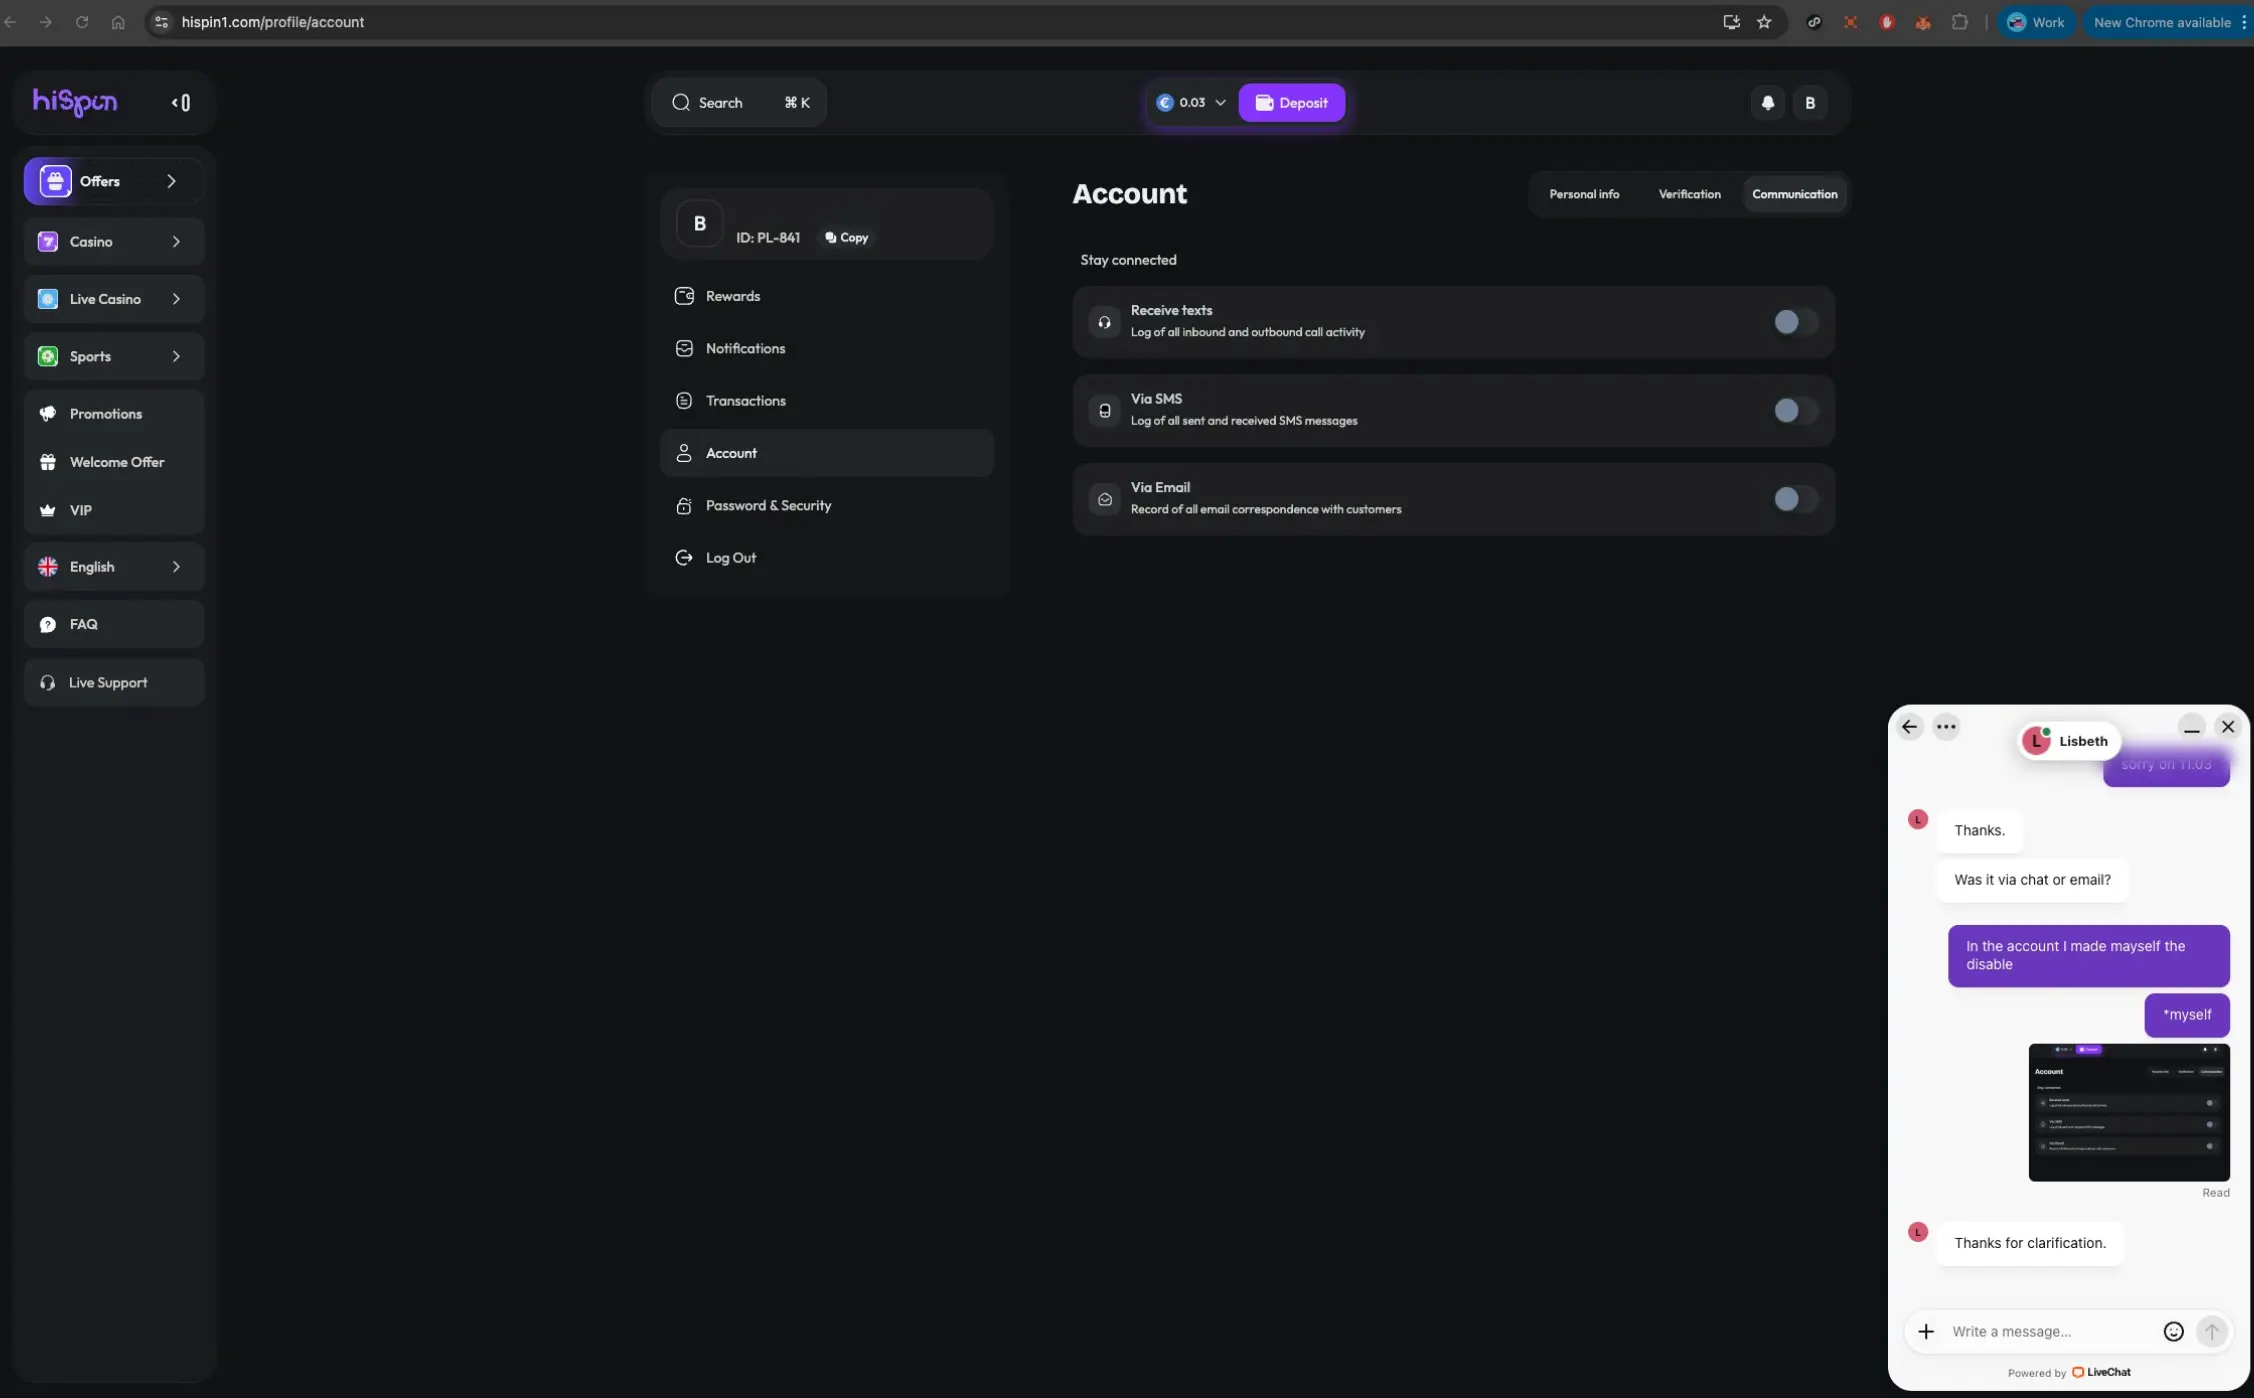Expand the Sports submenu chevron
This screenshot has height=1398, width=2254.
coord(176,357)
